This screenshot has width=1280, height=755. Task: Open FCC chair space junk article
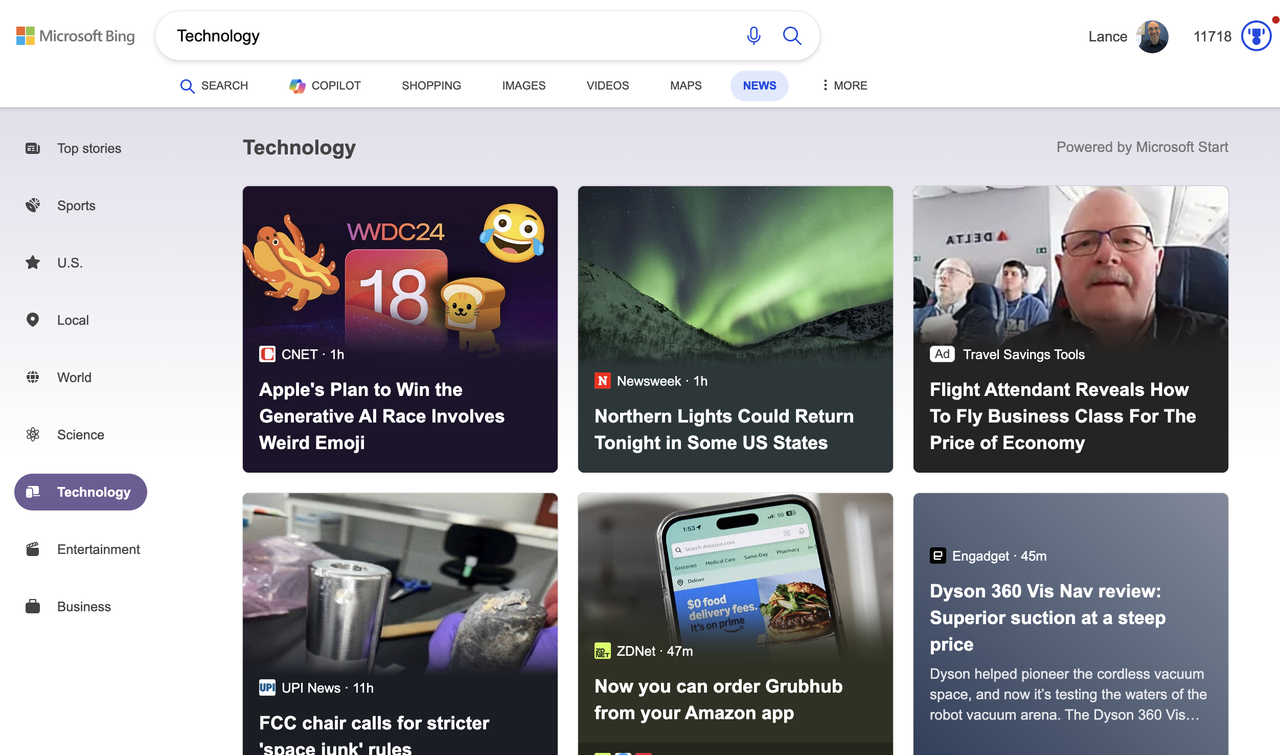pyautogui.click(x=374, y=735)
